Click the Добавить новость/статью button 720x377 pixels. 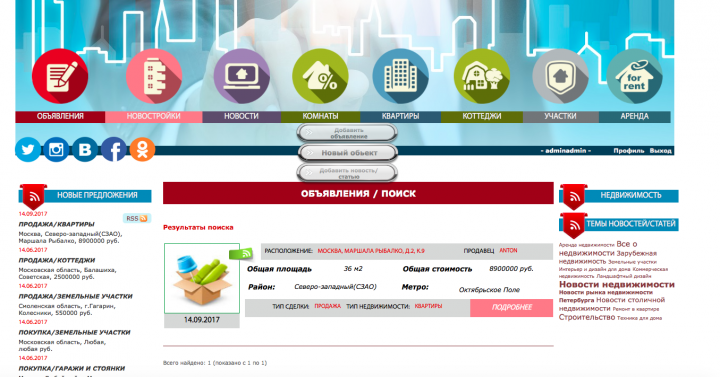click(347, 173)
